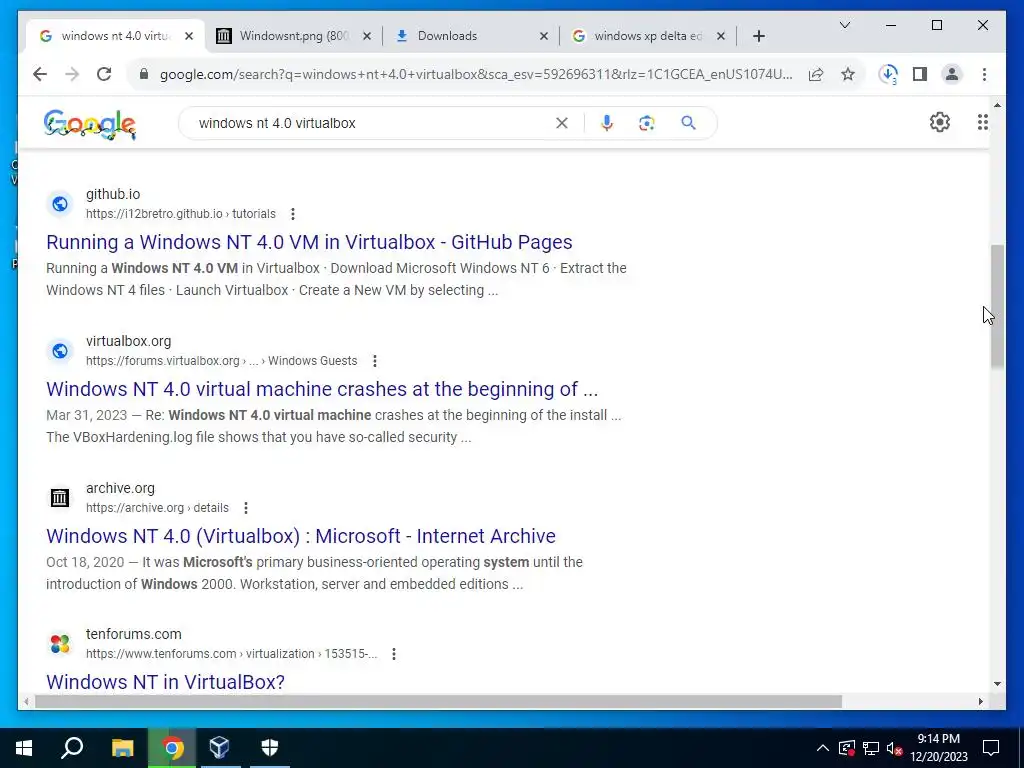Open the tab search dropdown arrow
The width and height of the screenshot is (1024, 768).
[x=844, y=25]
